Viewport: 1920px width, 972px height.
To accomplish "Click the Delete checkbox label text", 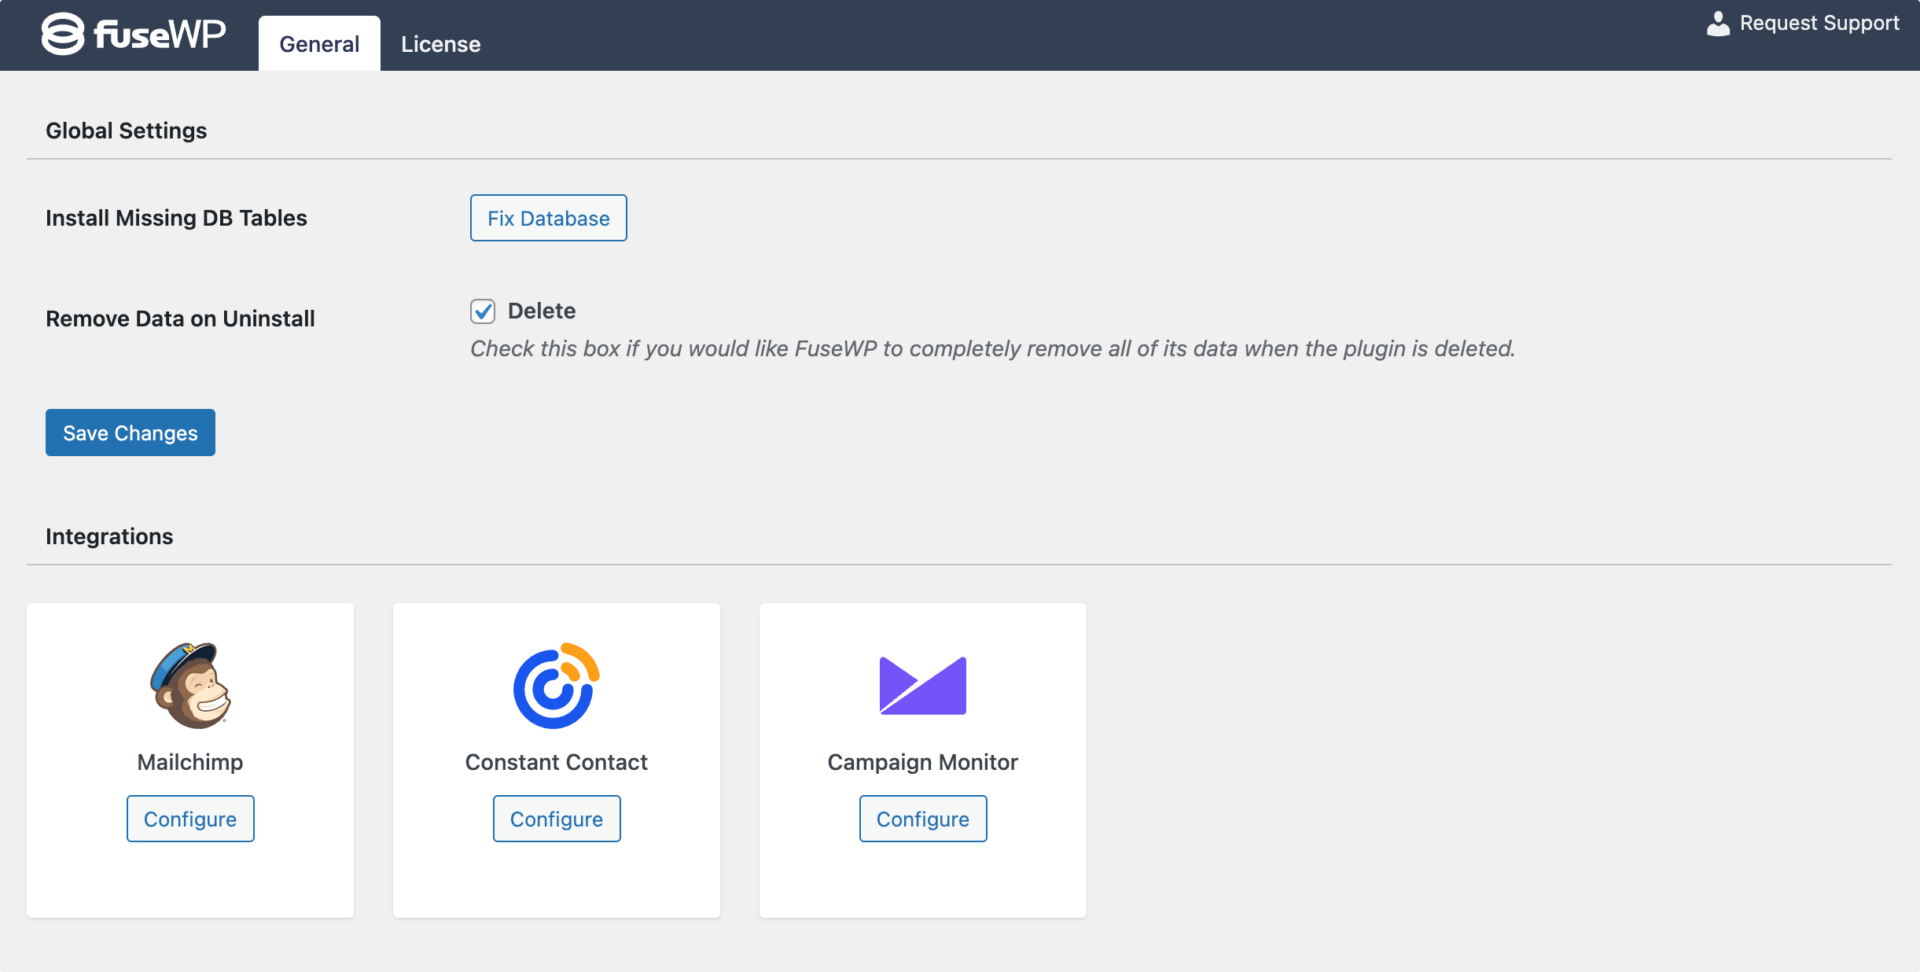I will (x=541, y=311).
